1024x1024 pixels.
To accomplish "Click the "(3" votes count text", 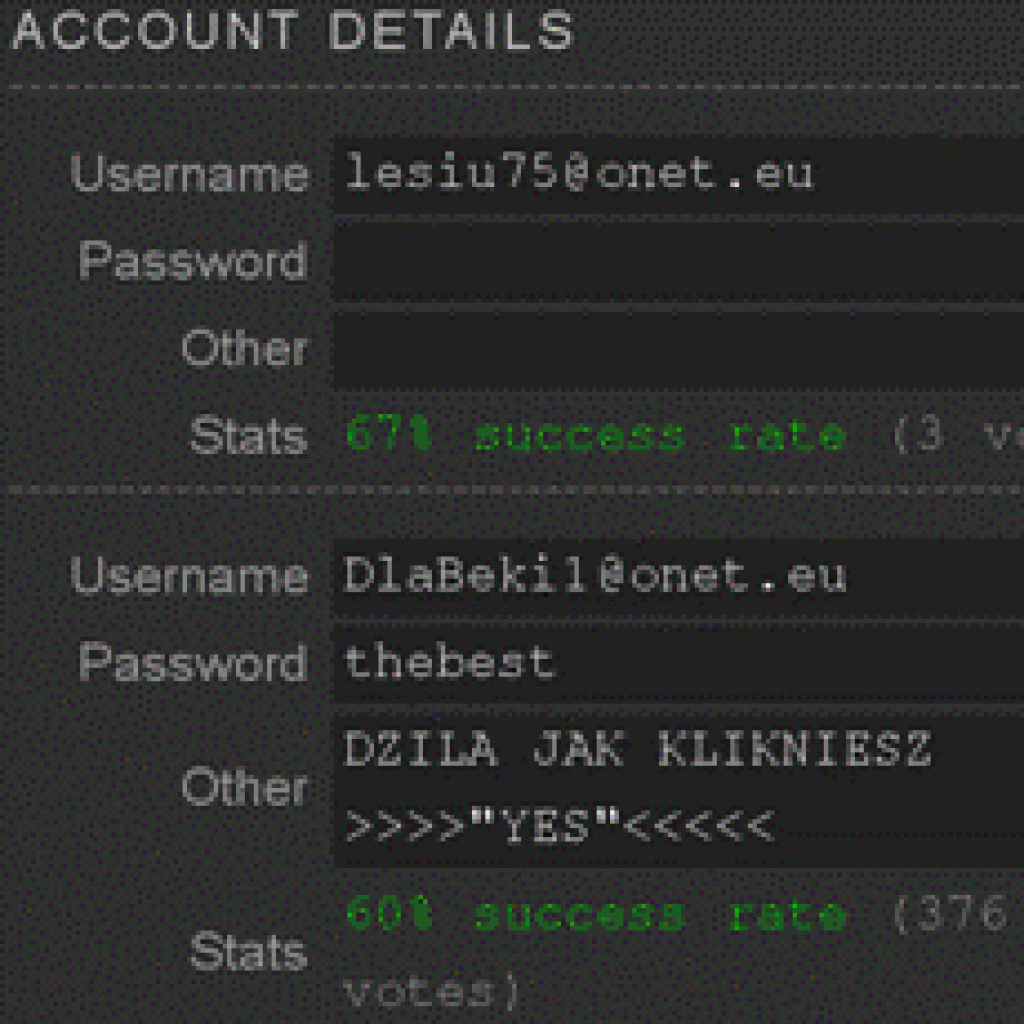I will (917, 436).
